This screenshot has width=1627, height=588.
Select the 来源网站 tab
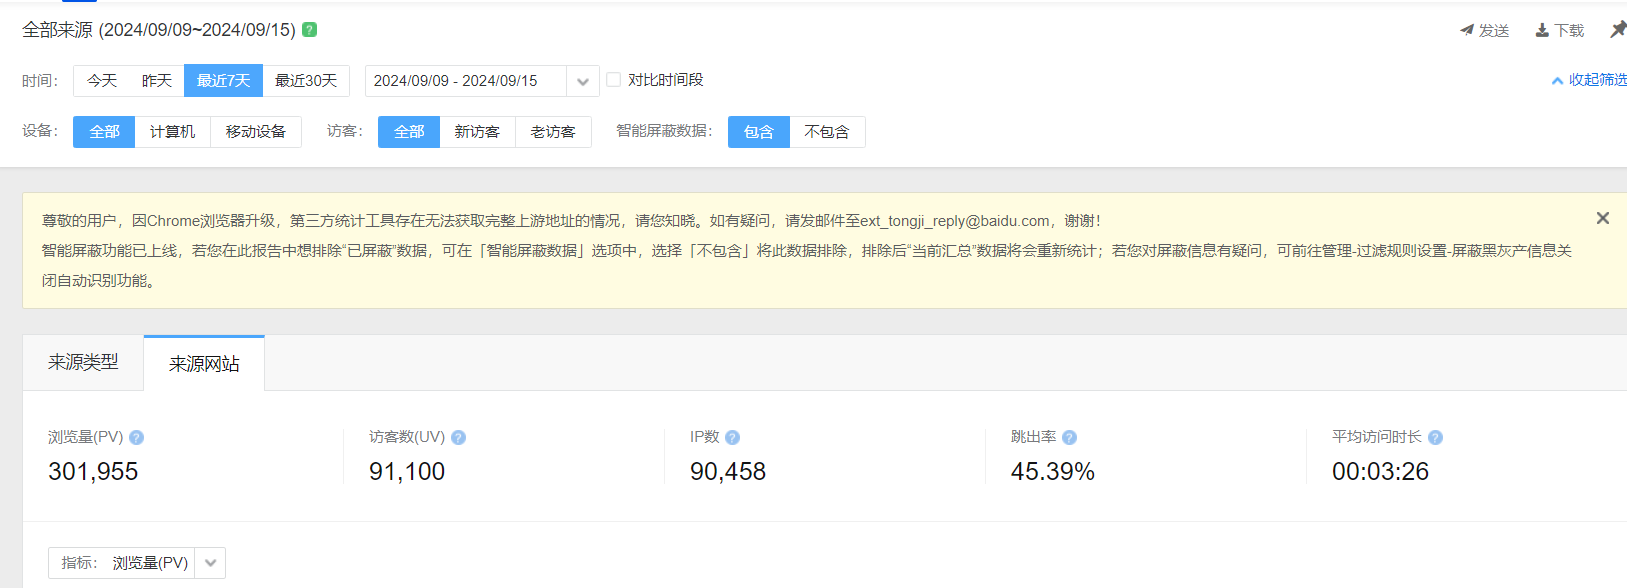pyautogui.click(x=204, y=364)
